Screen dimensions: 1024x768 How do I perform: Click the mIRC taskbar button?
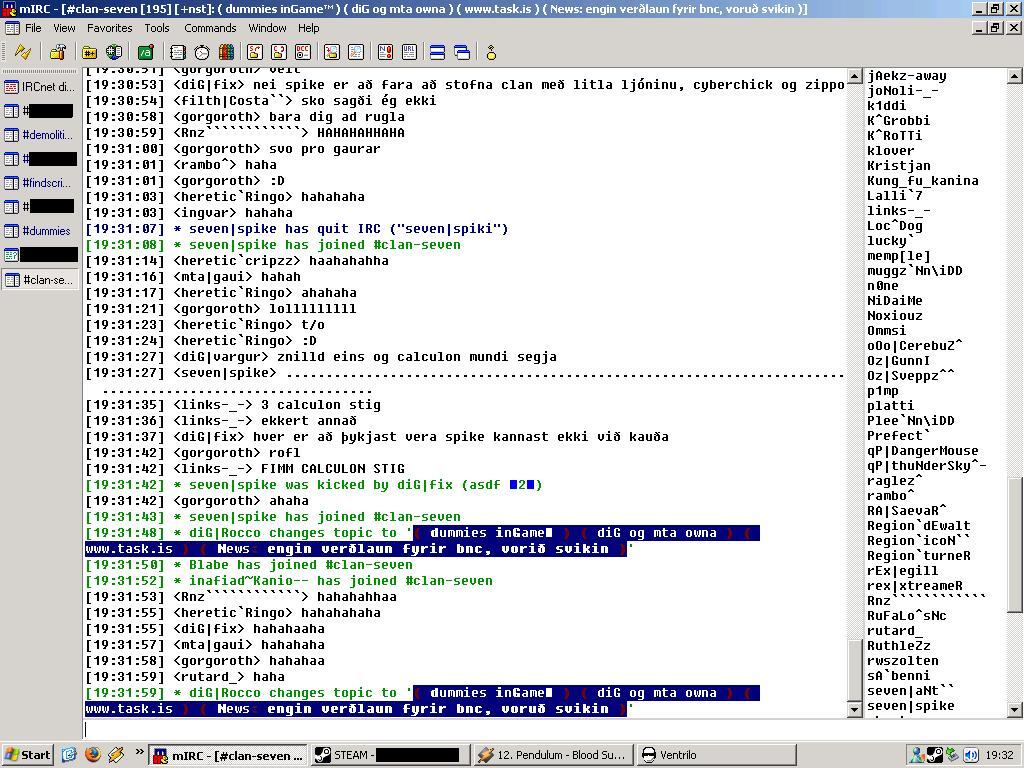(227, 756)
